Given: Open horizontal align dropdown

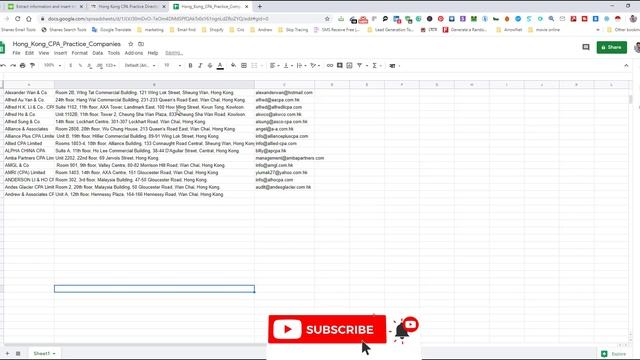Looking at the screenshot, I should 274,66.
